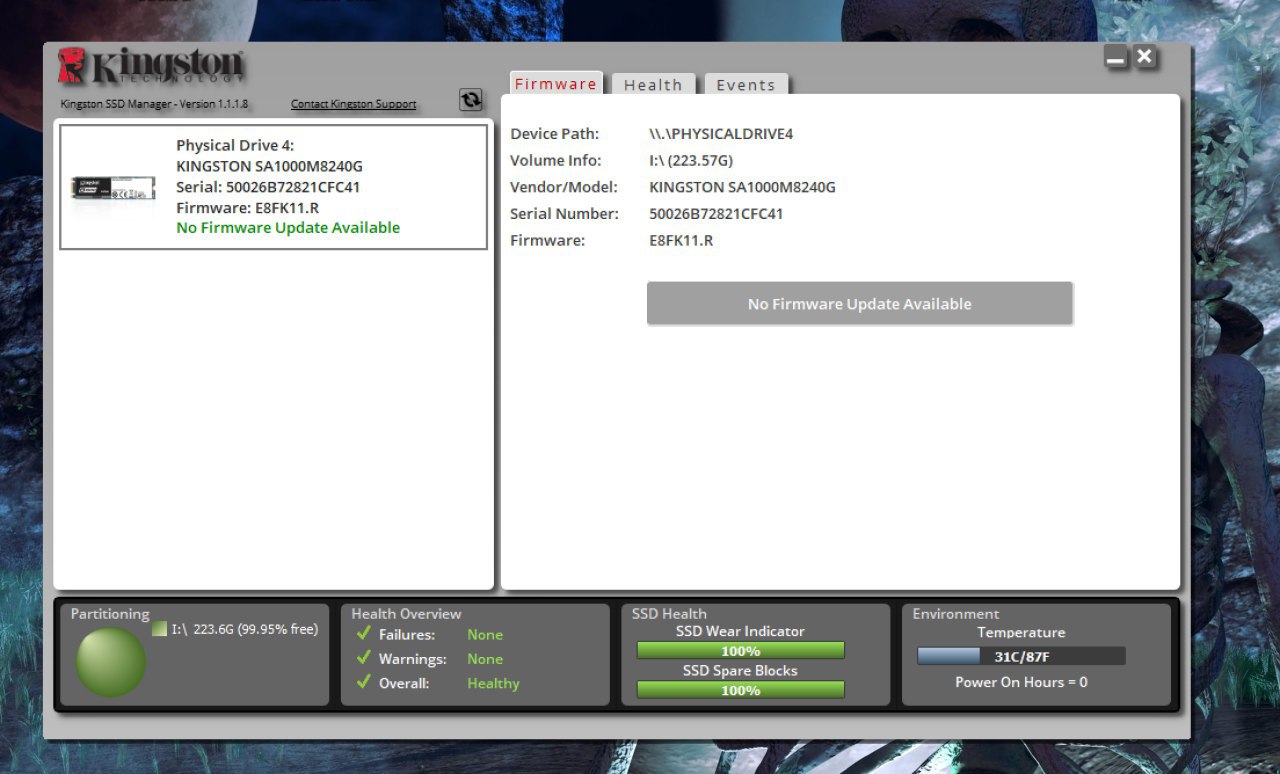
Task: Click 'Kingston SSD Manager - Version 1.1.1.8' text
Action: 154,104
